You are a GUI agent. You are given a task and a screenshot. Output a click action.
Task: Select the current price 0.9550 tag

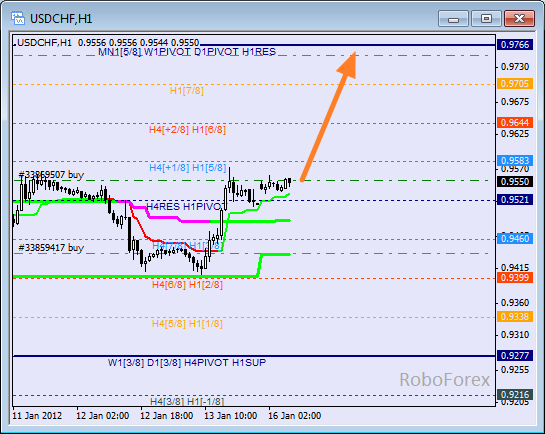click(x=515, y=181)
